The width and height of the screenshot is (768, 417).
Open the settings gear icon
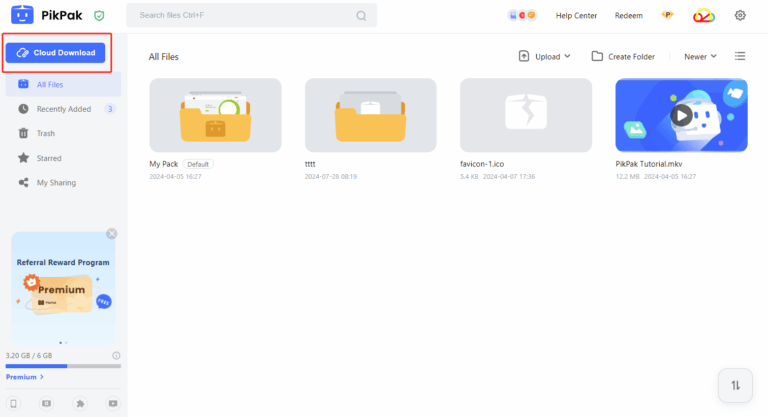(740, 15)
